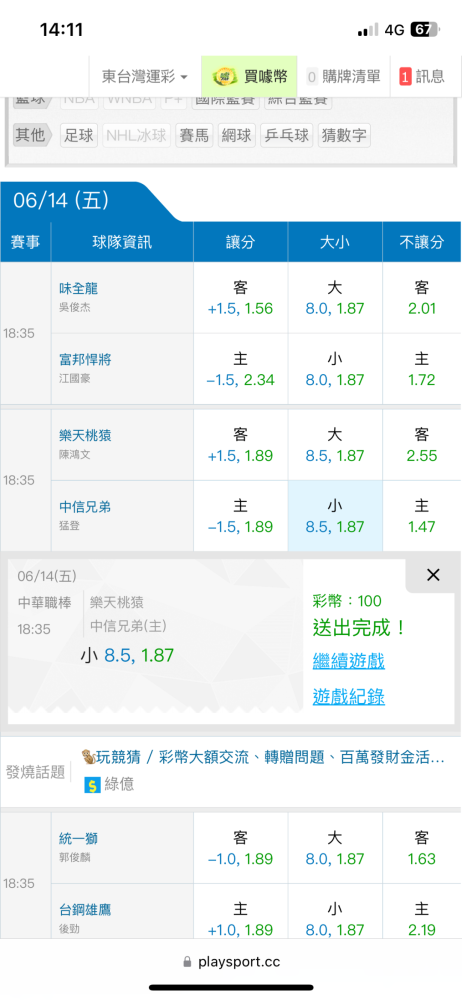
Task: Switch to 乒乓球 category
Action: tap(286, 135)
